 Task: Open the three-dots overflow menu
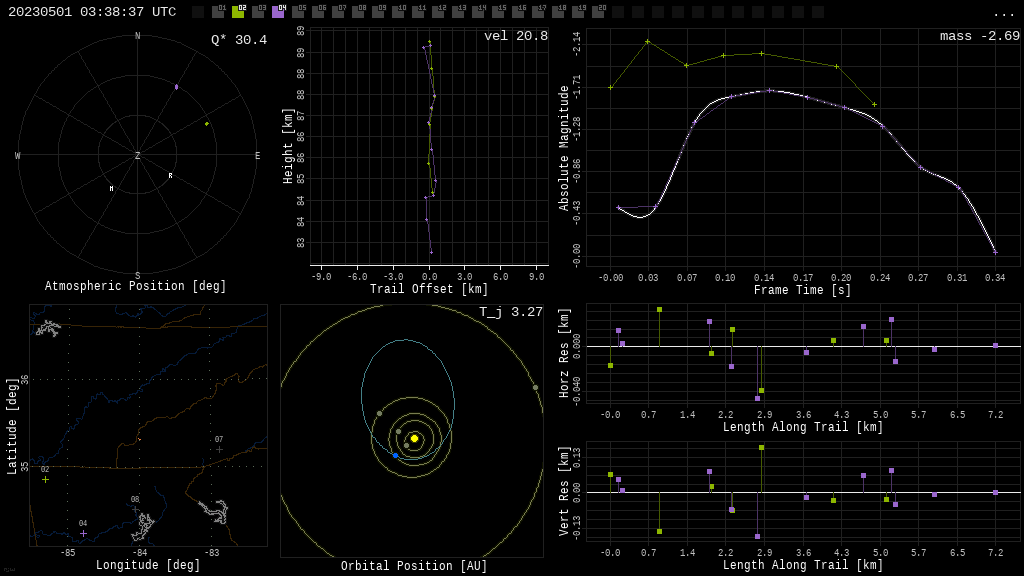pos(1004,13)
